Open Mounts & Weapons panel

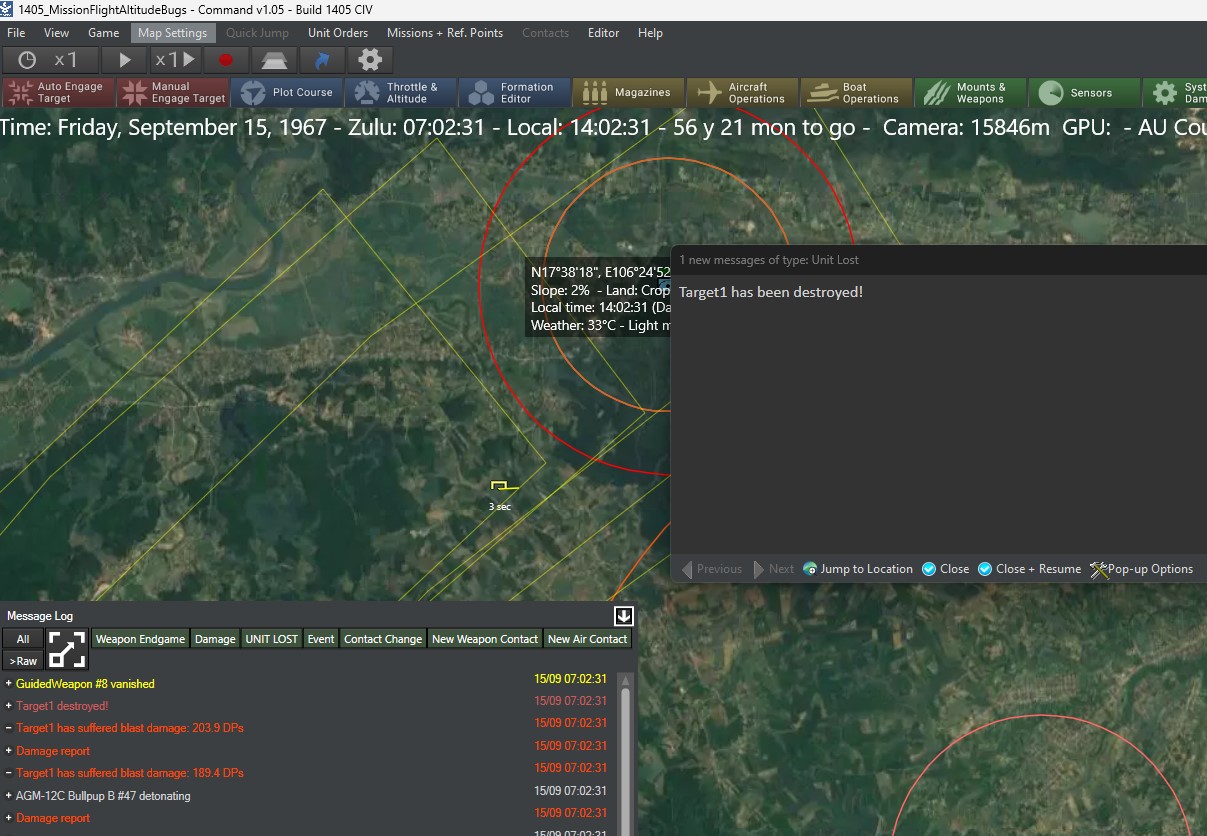point(971,93)
